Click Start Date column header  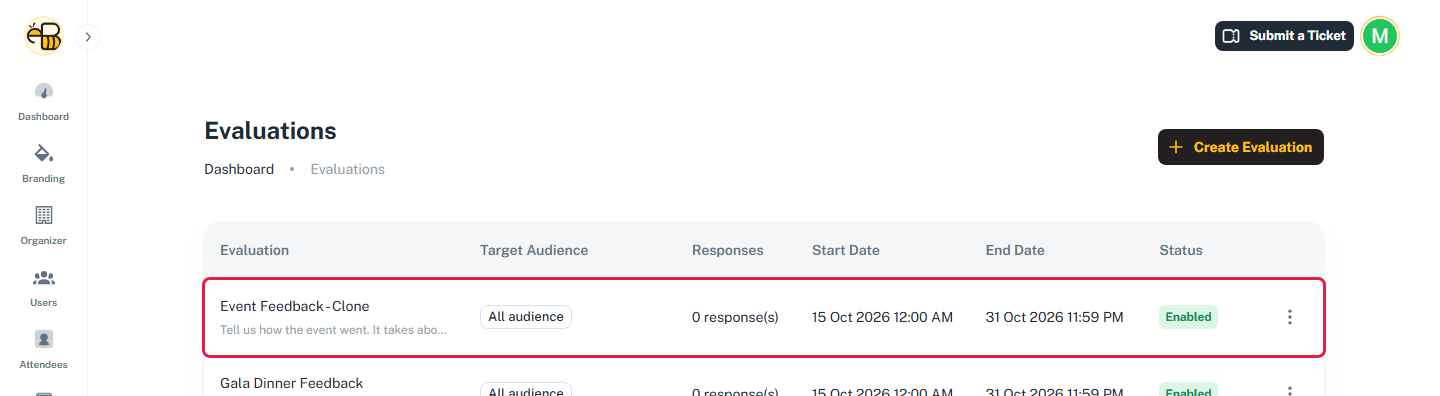click(846, 250)
